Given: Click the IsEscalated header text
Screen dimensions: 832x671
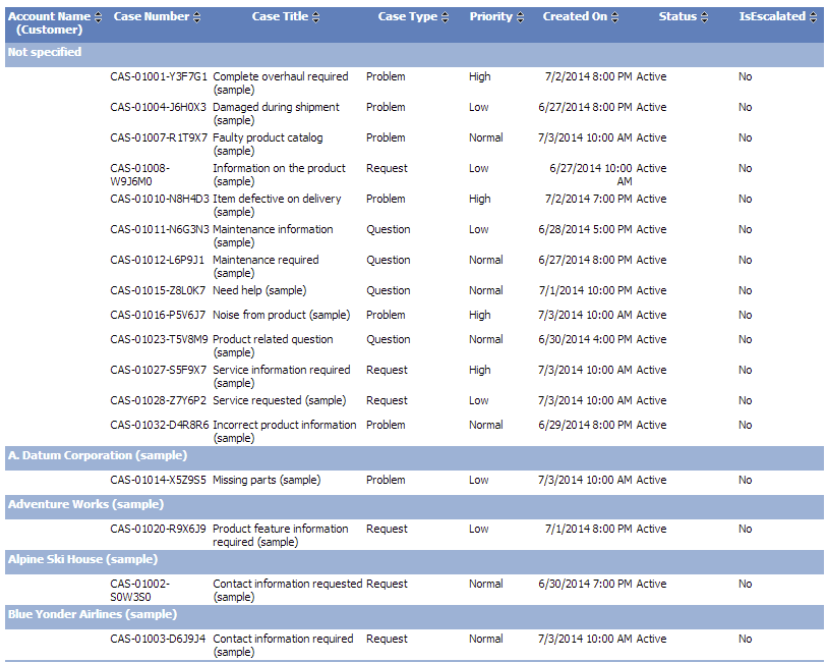Looking at the screenshot, I should pos(773,16).
